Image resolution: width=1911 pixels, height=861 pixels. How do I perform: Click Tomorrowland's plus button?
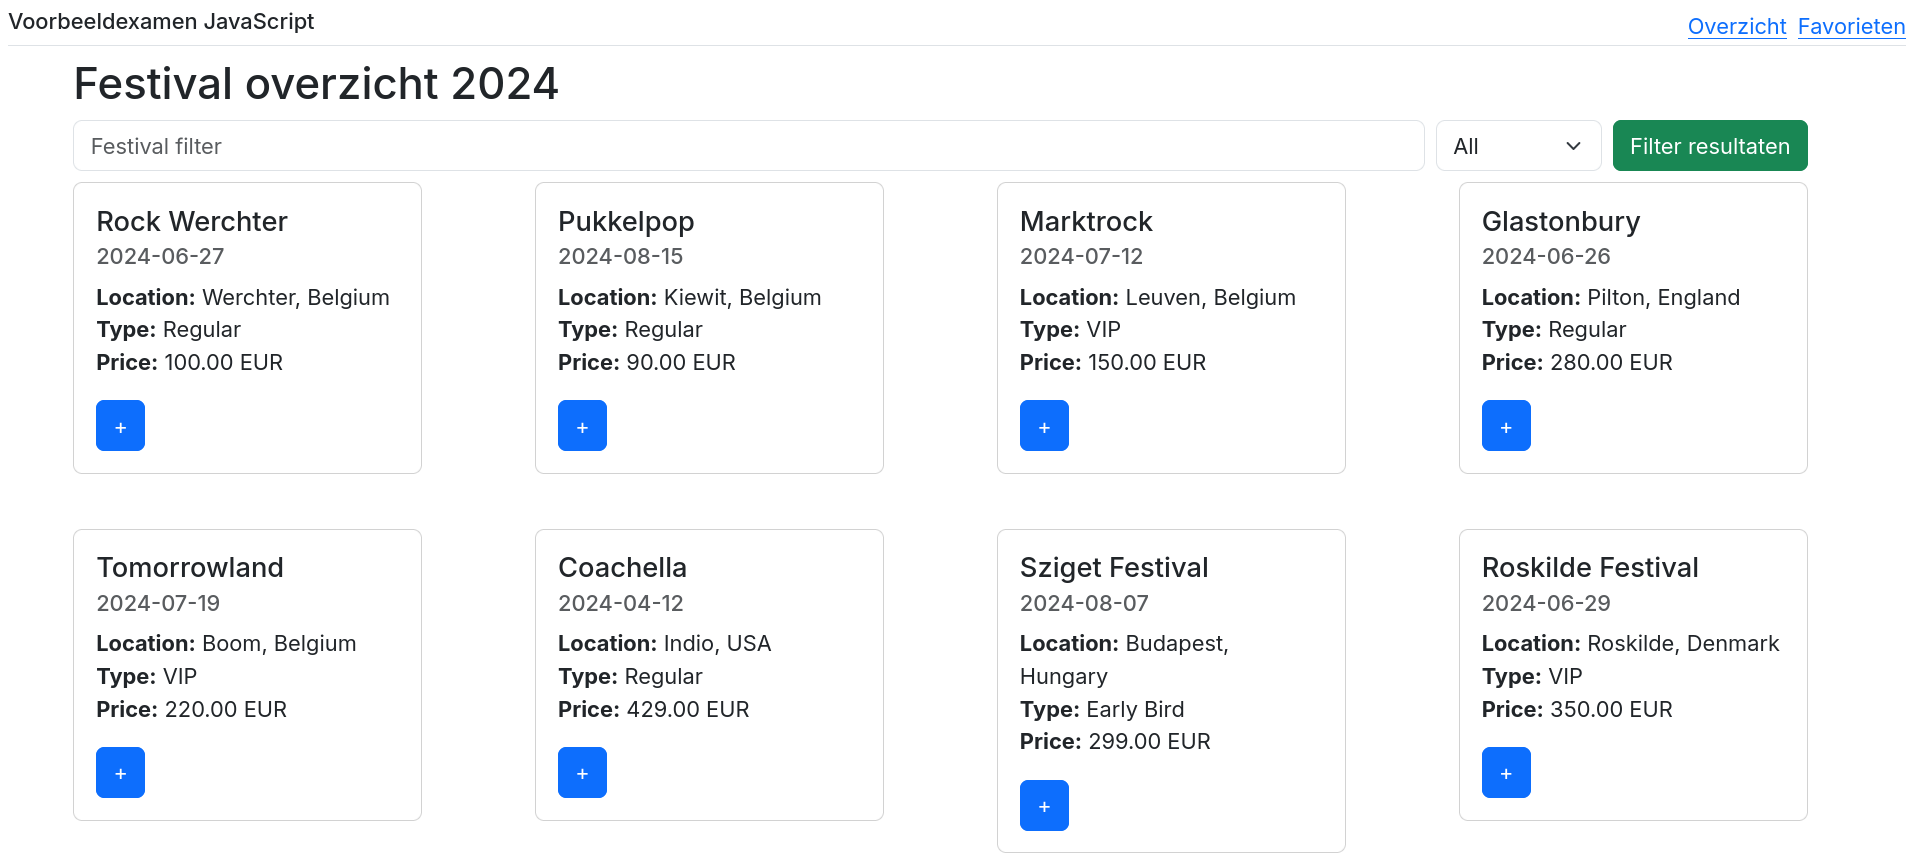click(x=120, y=772)
